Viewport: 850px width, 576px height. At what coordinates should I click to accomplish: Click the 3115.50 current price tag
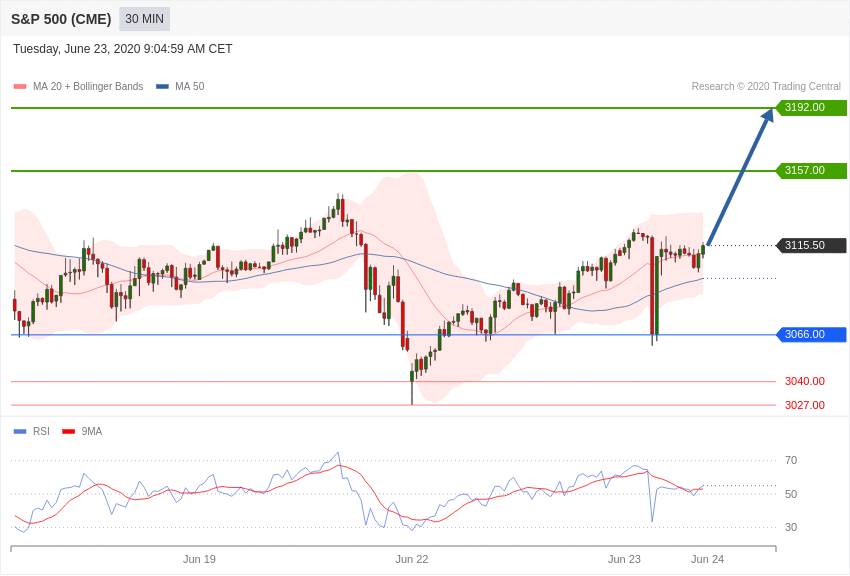[x=811, y=245]
